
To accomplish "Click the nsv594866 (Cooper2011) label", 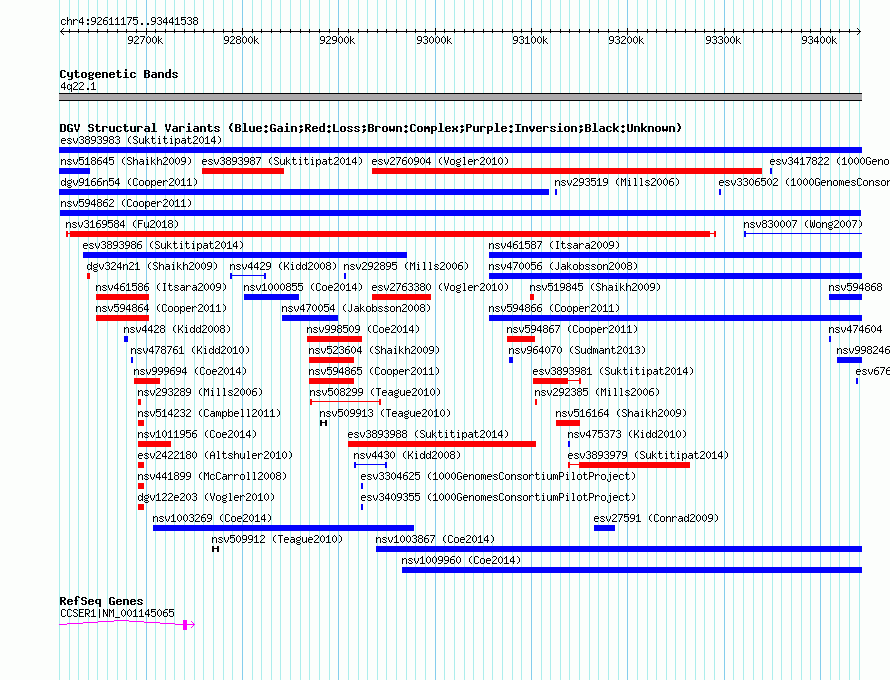I will [x=554, y=308].
